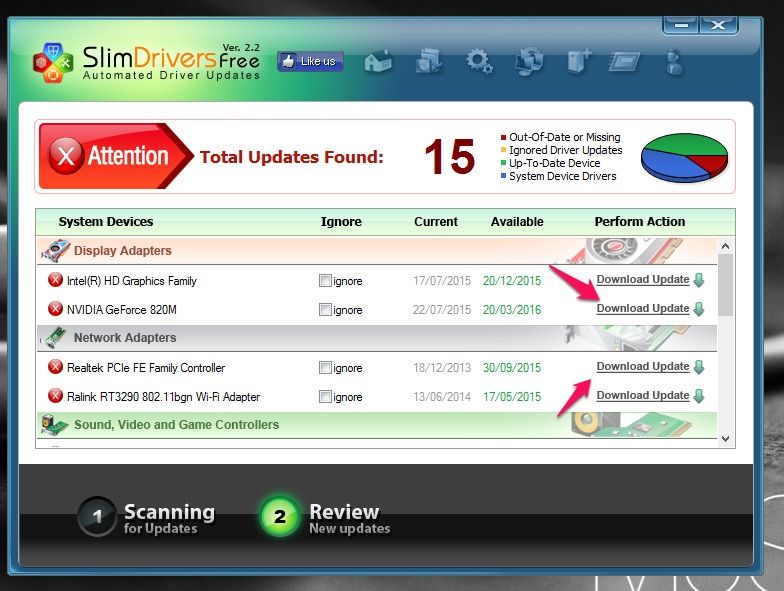Screen dimensions: 784x591
Task: Click red X status icon for Realtek PCIe controller
Action: point(55,366)
